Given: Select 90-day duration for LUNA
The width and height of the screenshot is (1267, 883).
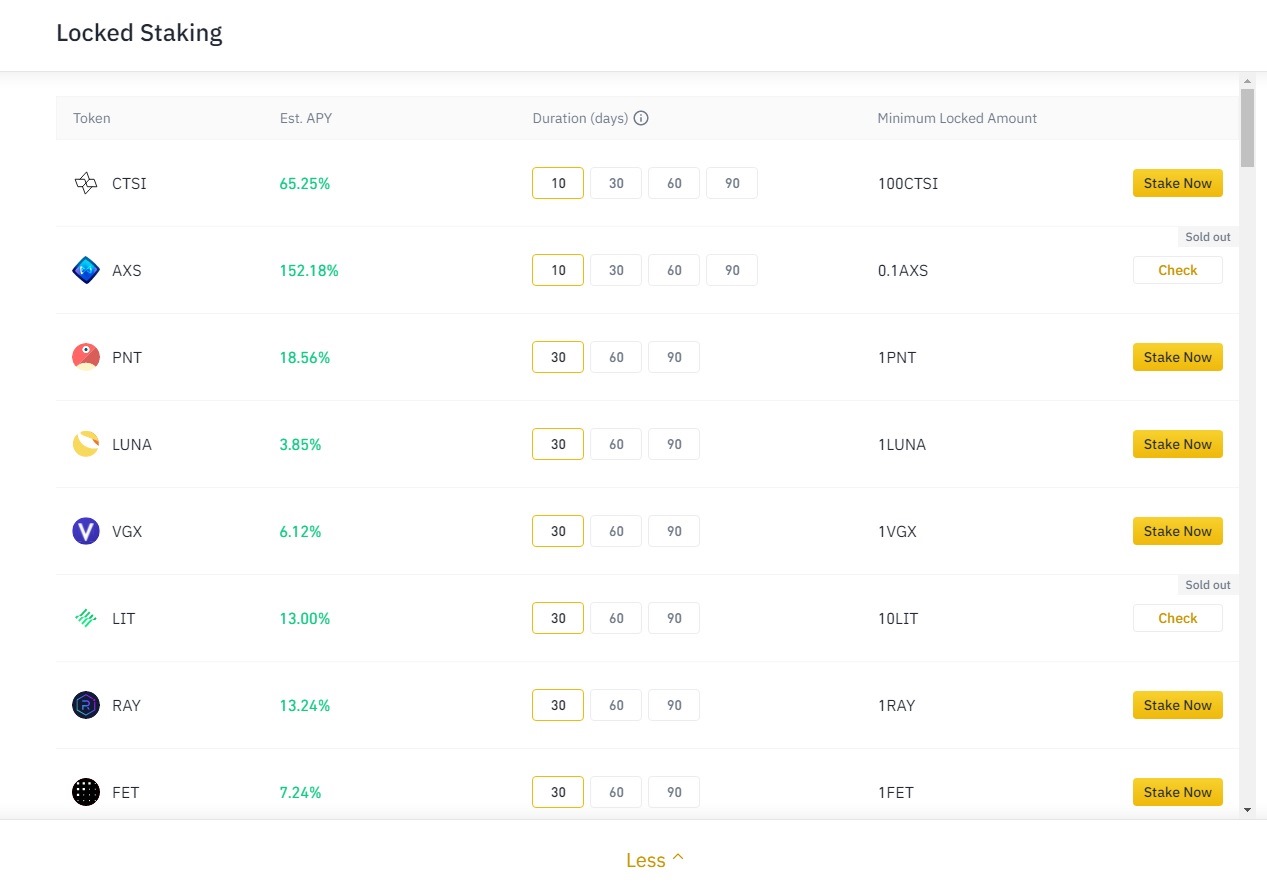Looking at the screenshot, I should (674, 444).
